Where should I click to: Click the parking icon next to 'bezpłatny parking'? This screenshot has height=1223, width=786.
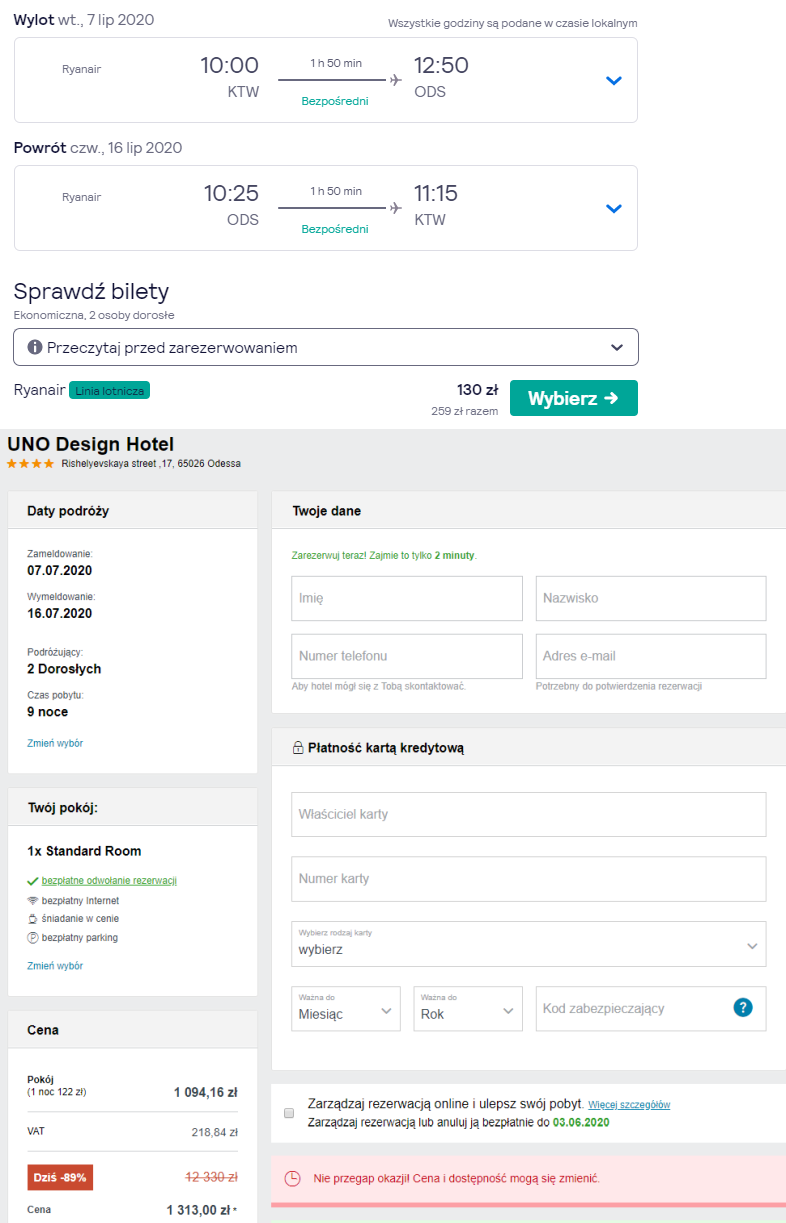pos(33,938)
